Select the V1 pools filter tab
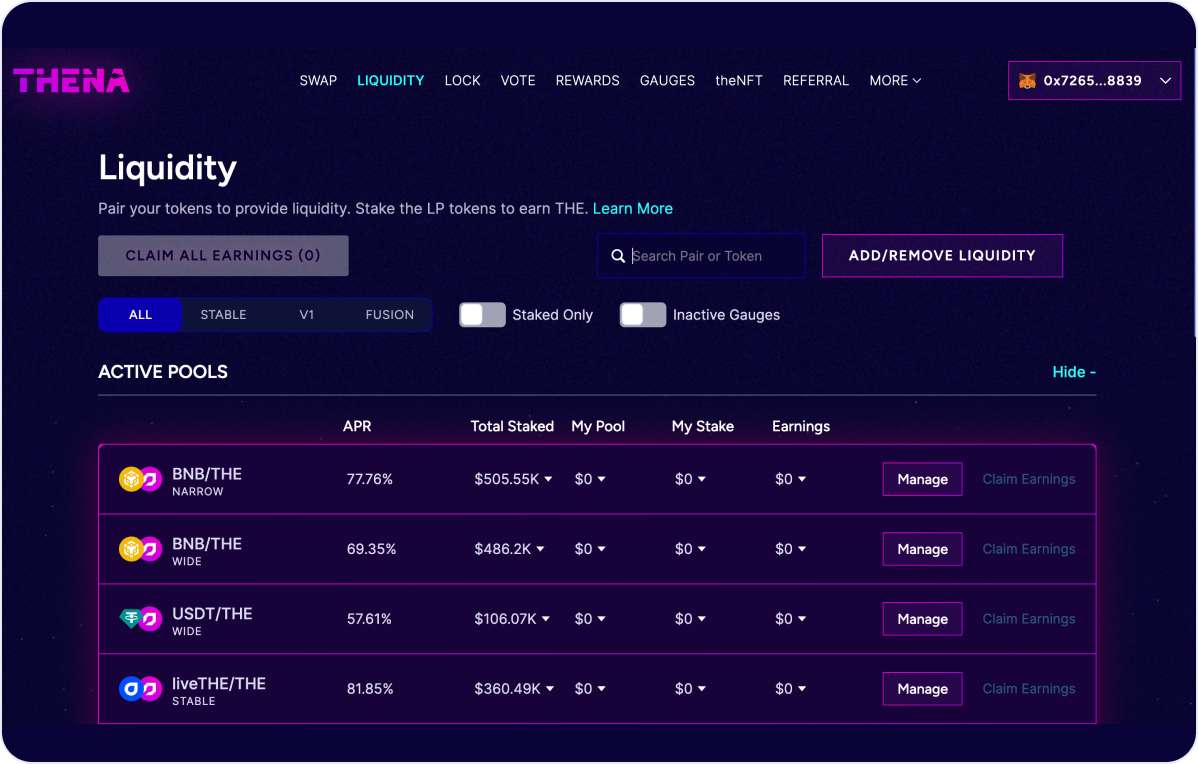 tap(306, 315)
